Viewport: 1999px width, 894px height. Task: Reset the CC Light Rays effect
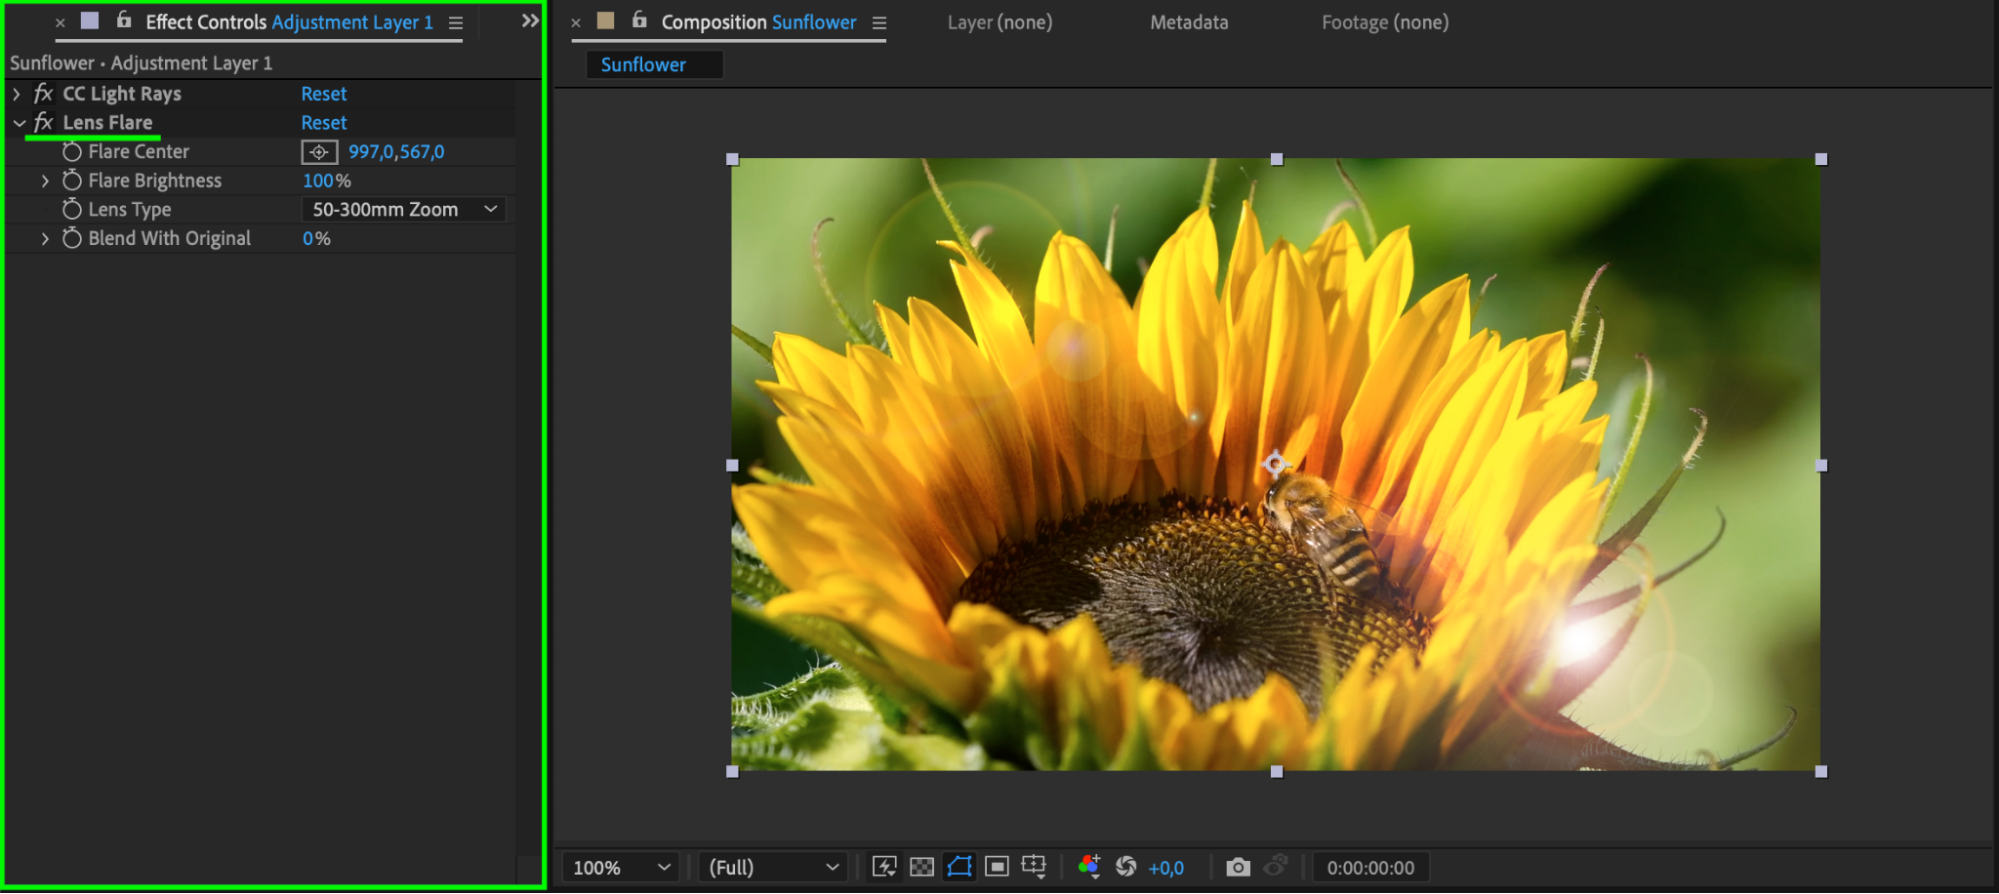pyautogui.click(x=324, y=94)
